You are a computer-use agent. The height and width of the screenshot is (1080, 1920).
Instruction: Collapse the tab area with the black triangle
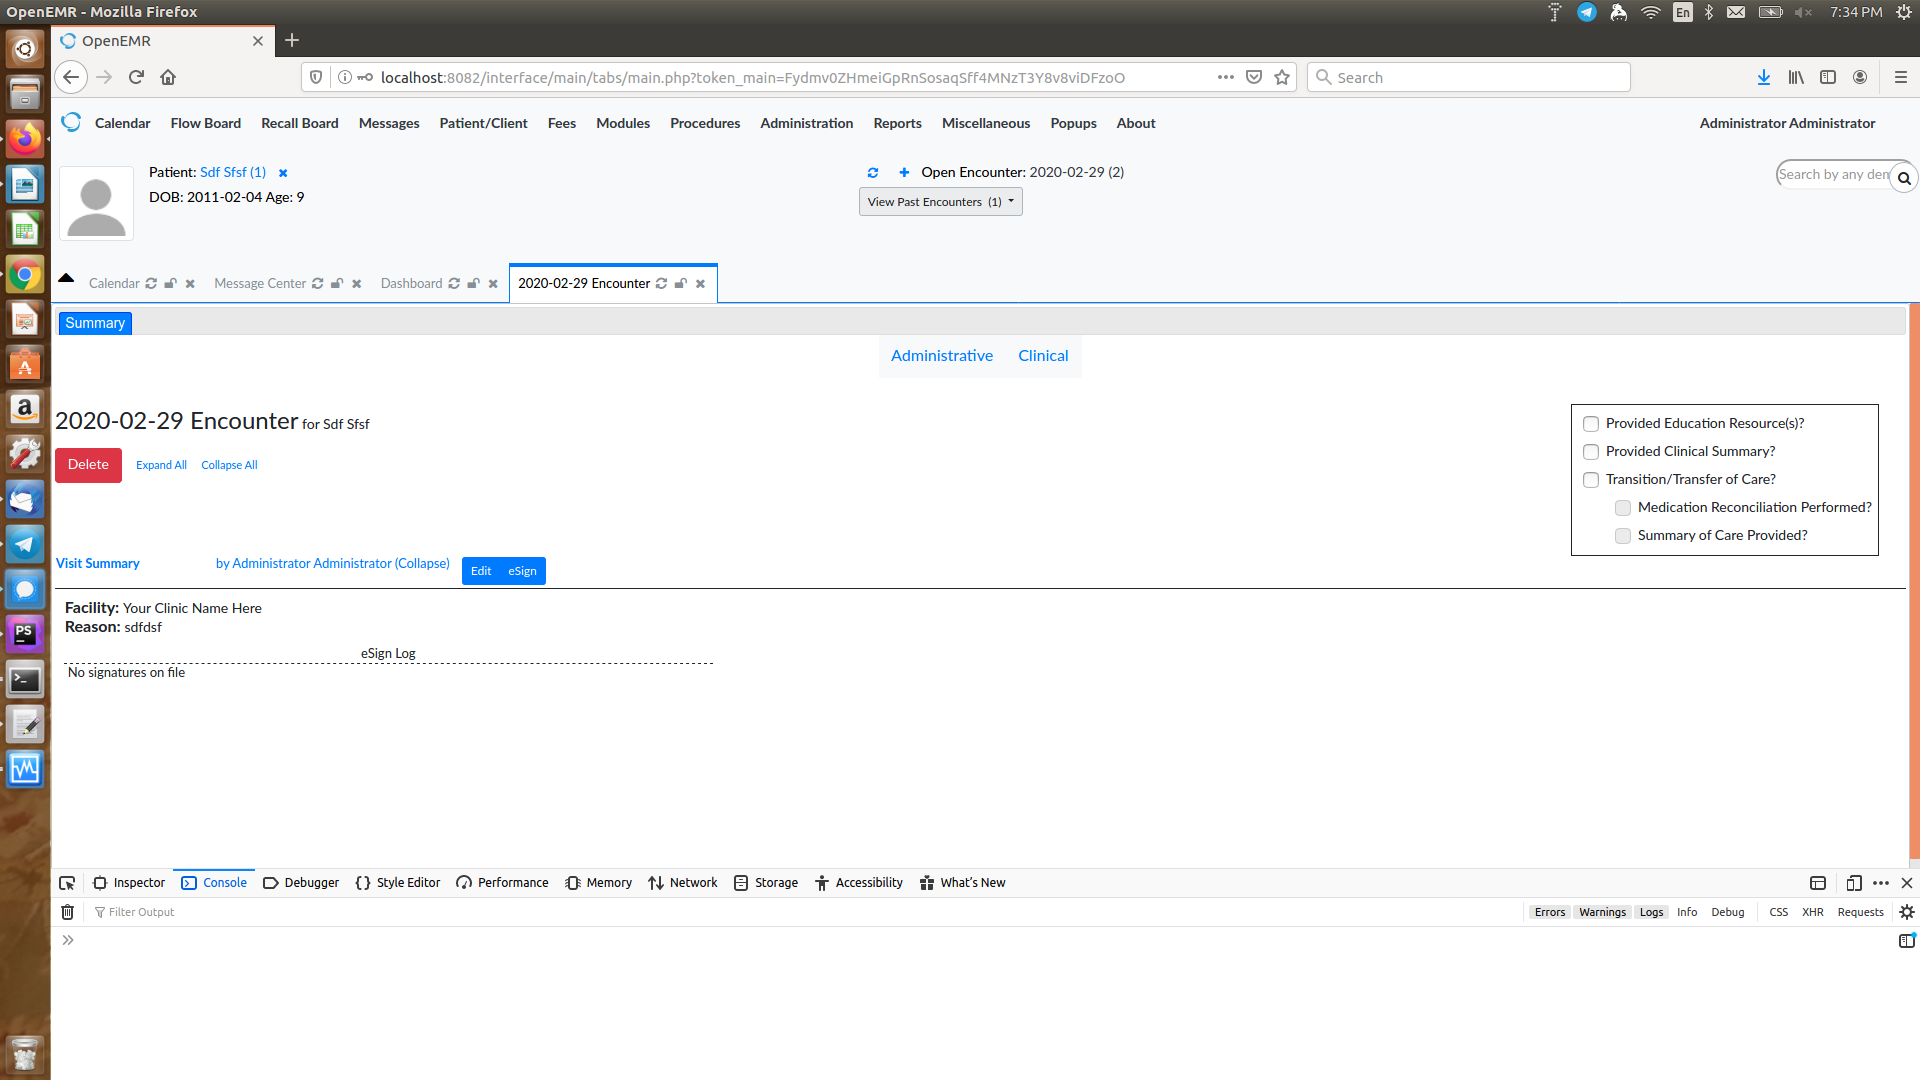tap(65, 279)
